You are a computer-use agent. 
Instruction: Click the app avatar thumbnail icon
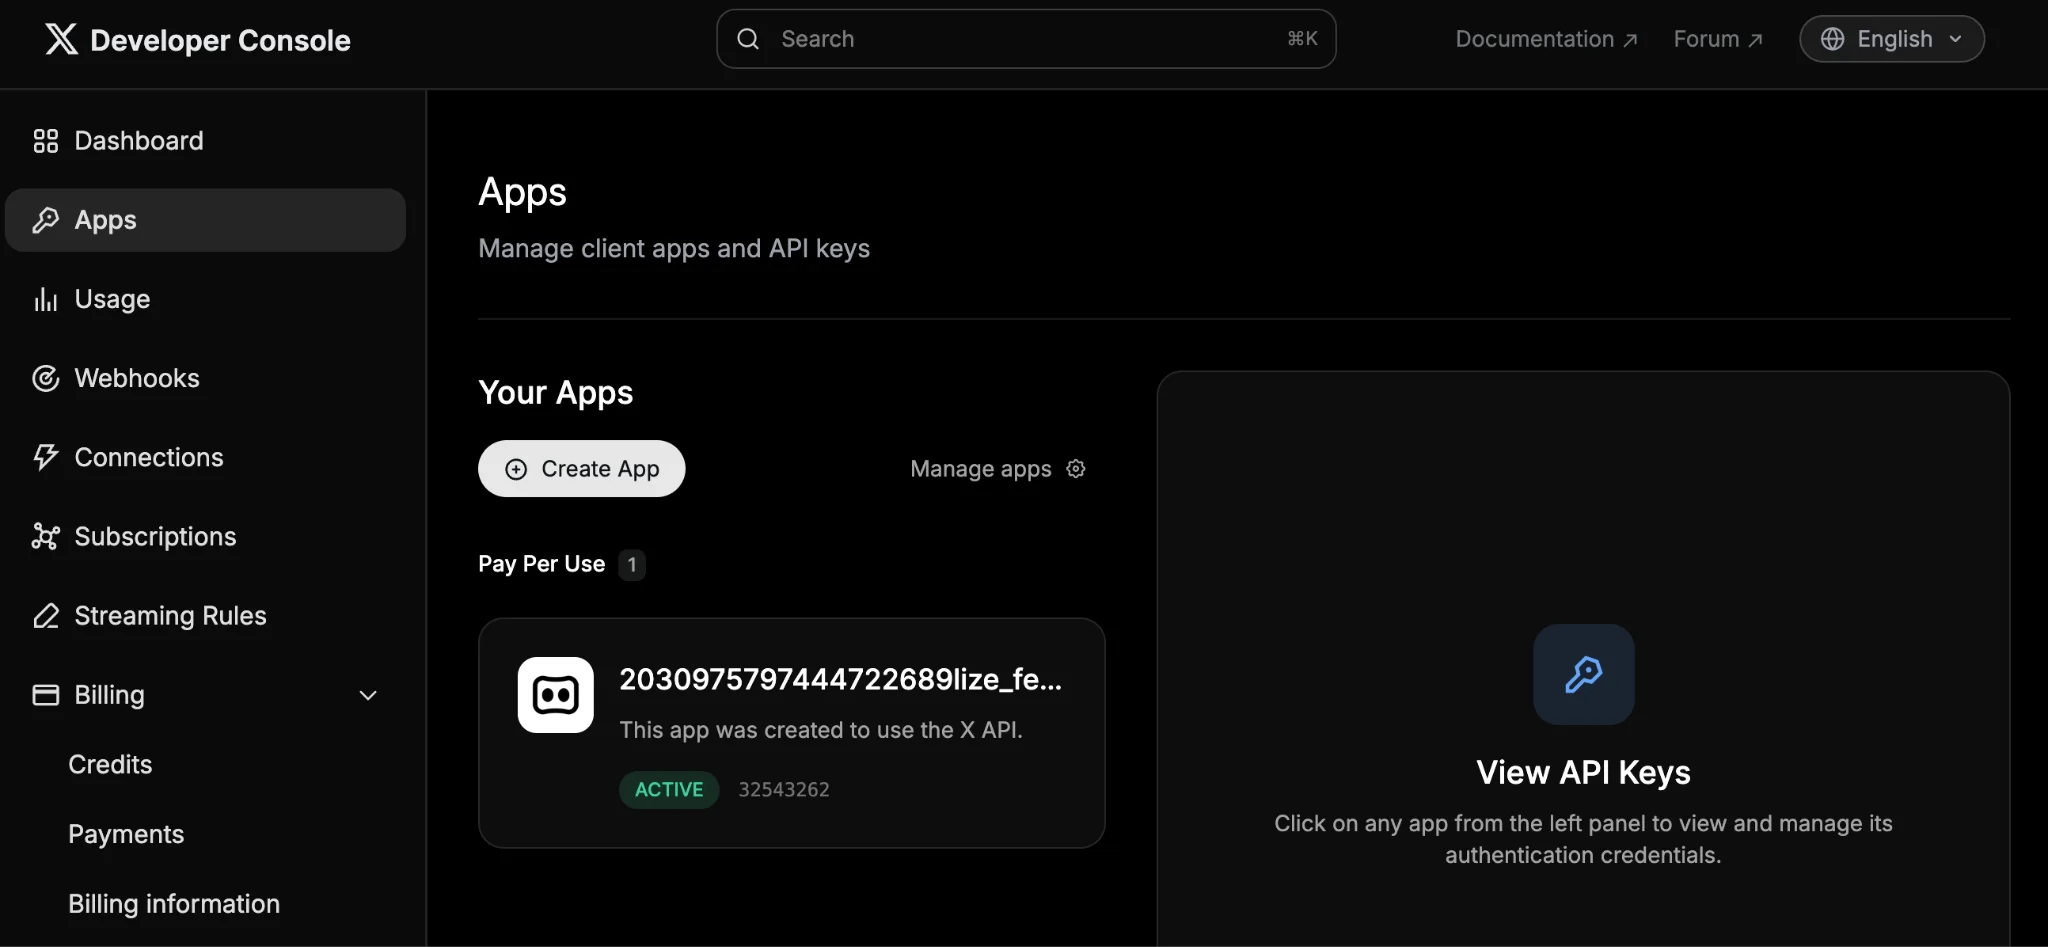[556, 695]
